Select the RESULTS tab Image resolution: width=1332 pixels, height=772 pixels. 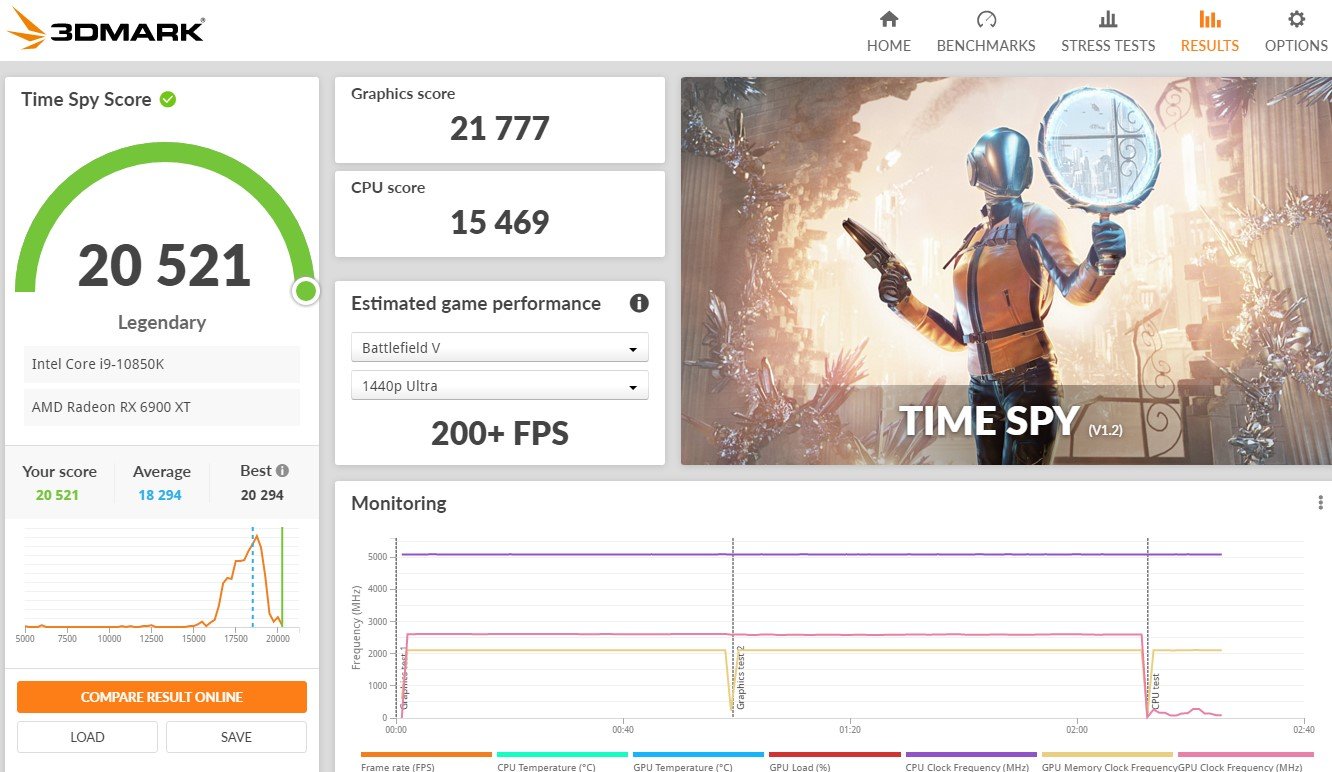click(x=1209, y=32)
